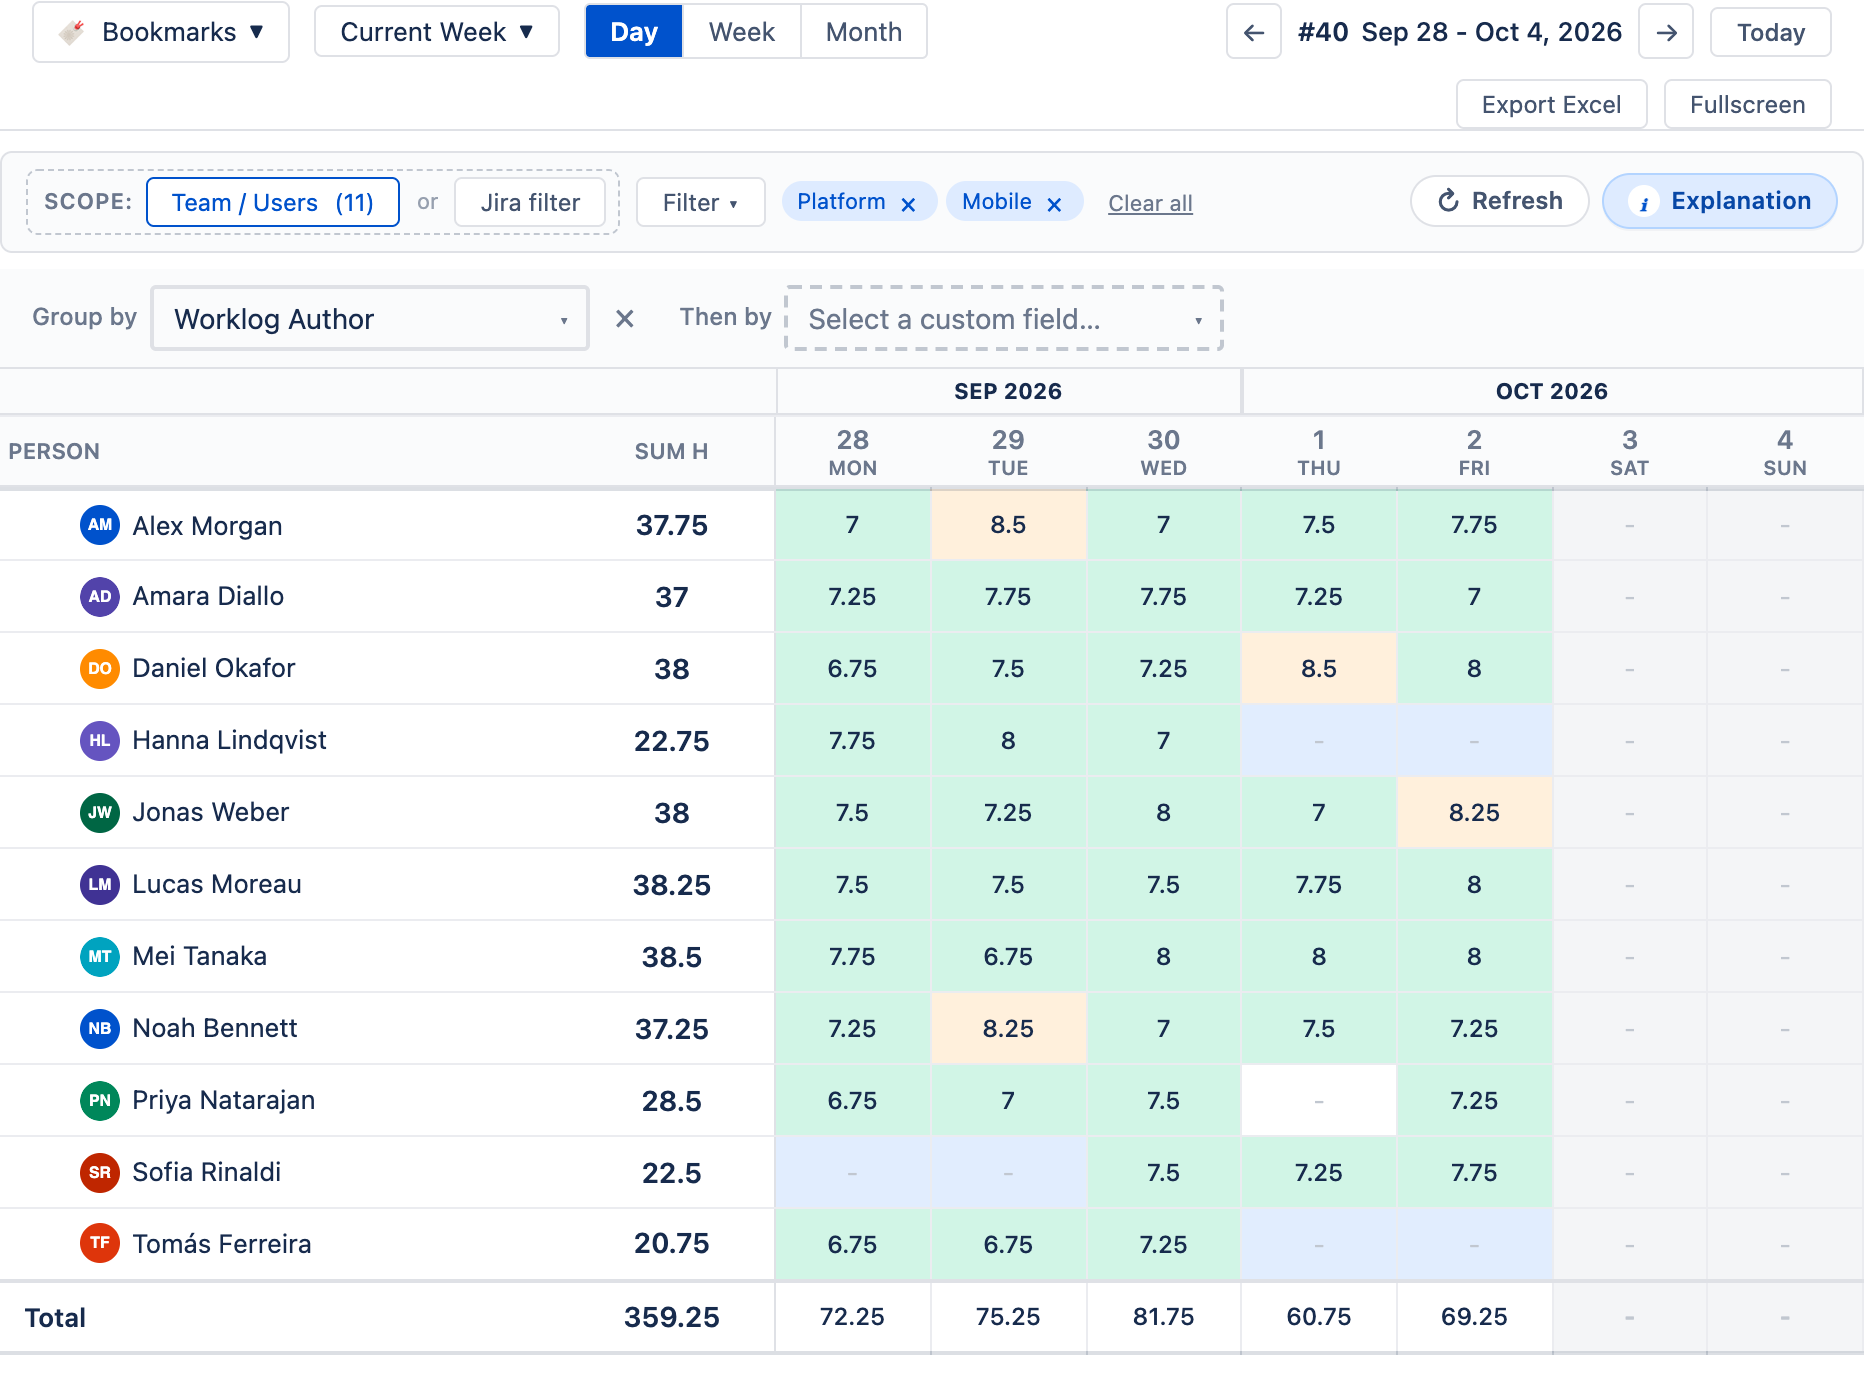Open the Current Week dropdown
This screenshot has width=1864, height=1378.
(x=437, y=32)
